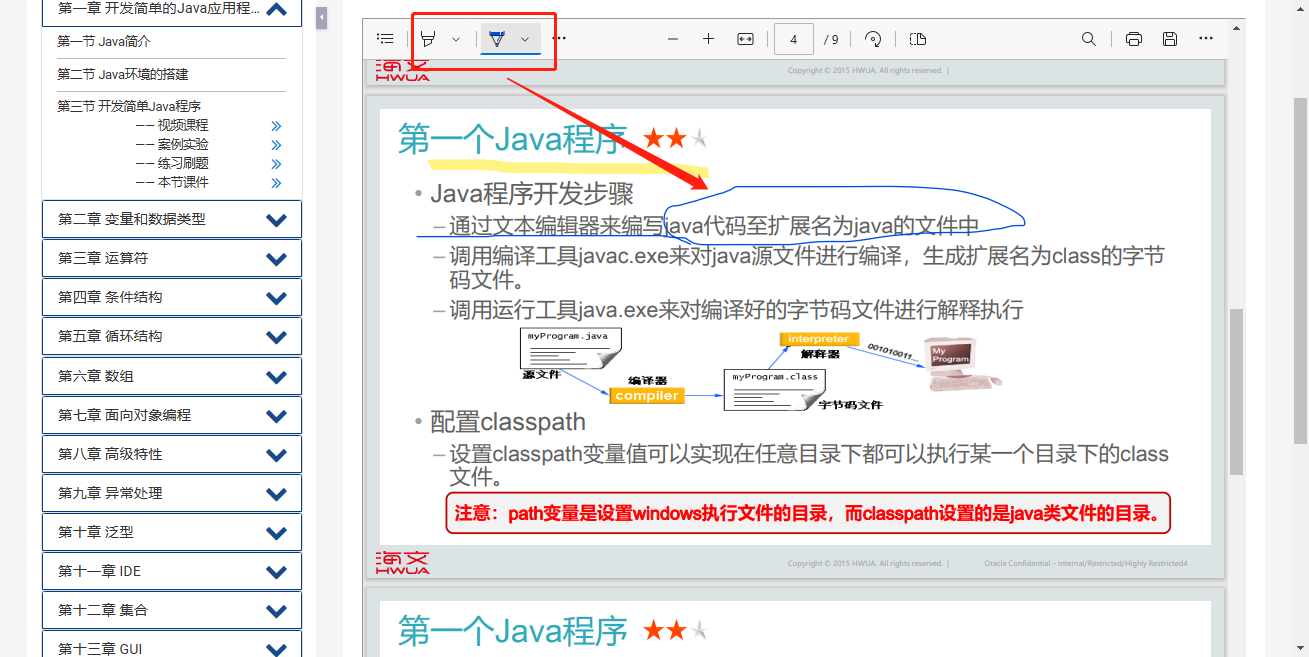Open section 第二节 Java环境的搭建

click(x=123, y=74)
